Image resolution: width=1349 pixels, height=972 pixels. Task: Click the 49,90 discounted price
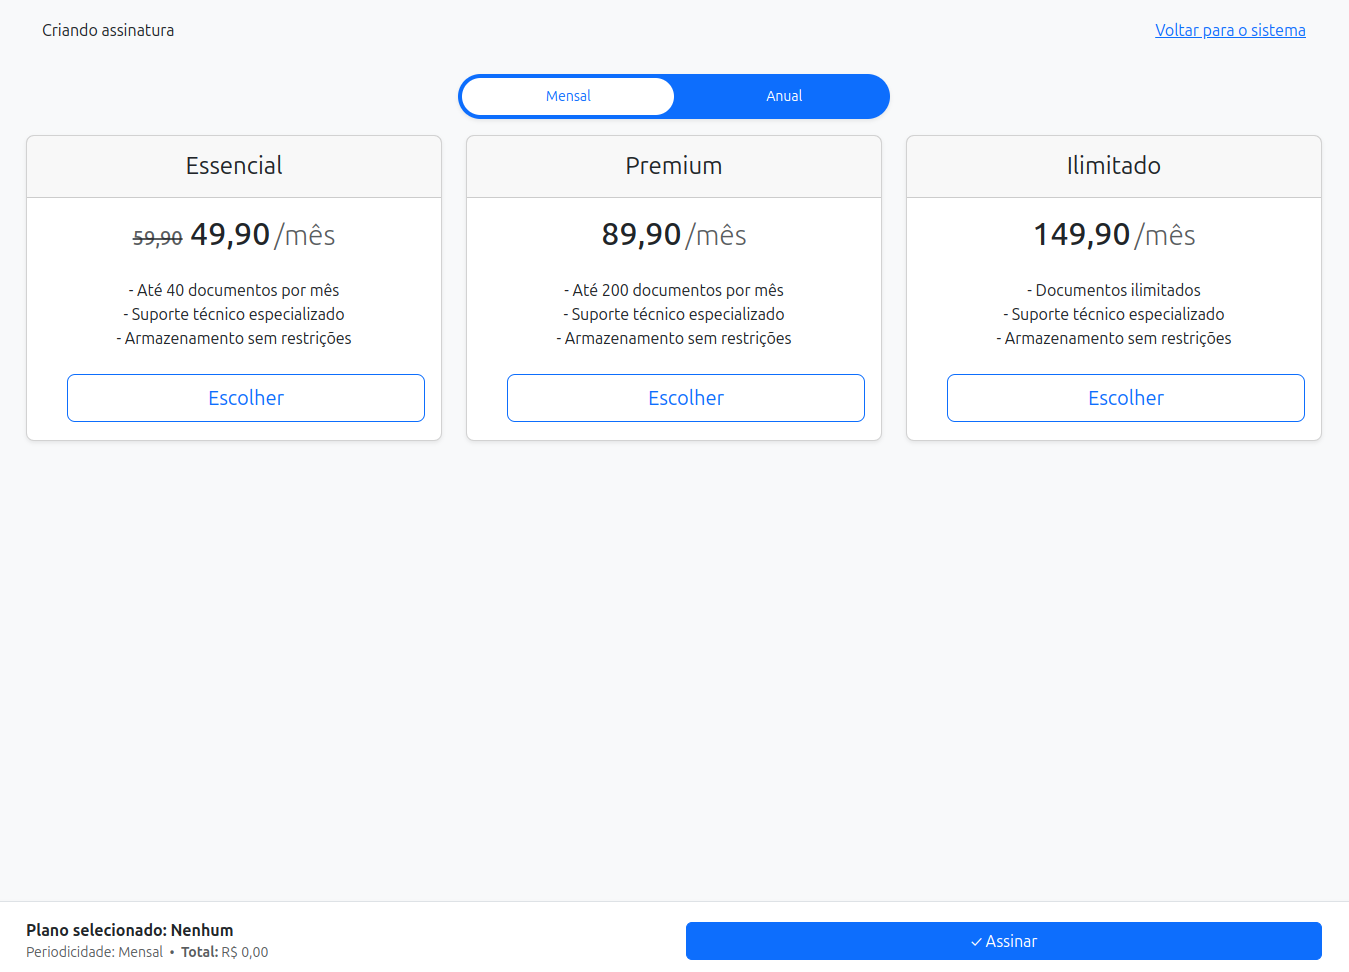click(230, 235)
